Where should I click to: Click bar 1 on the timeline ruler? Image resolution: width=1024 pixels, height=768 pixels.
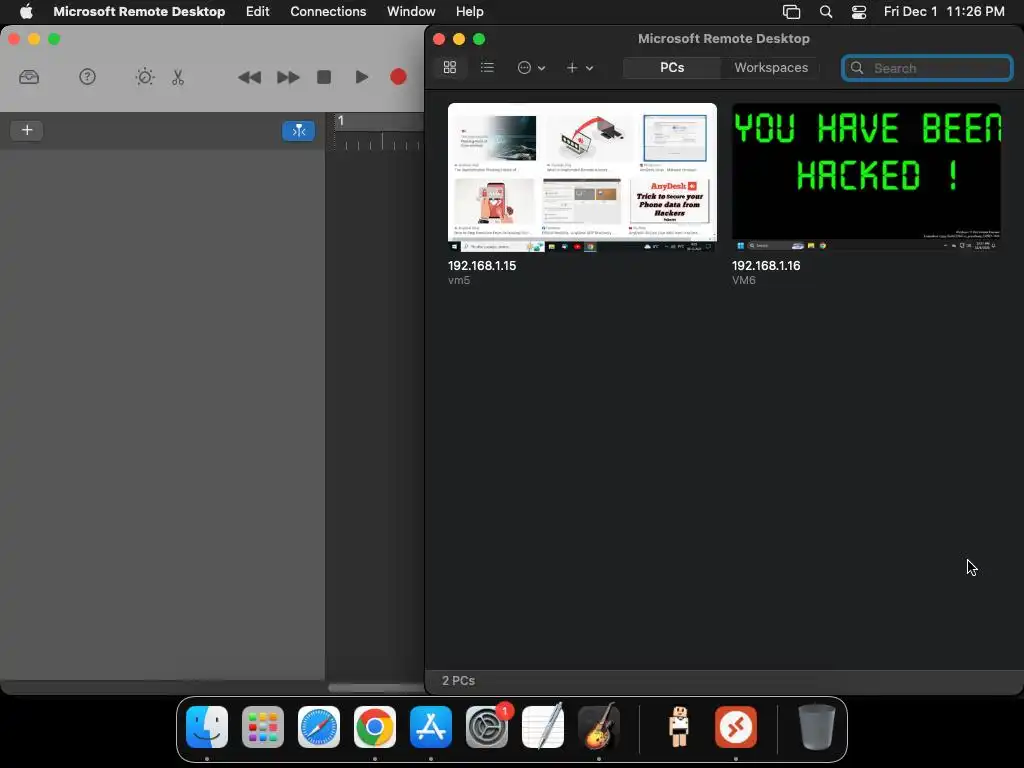(x=340, y=121)
